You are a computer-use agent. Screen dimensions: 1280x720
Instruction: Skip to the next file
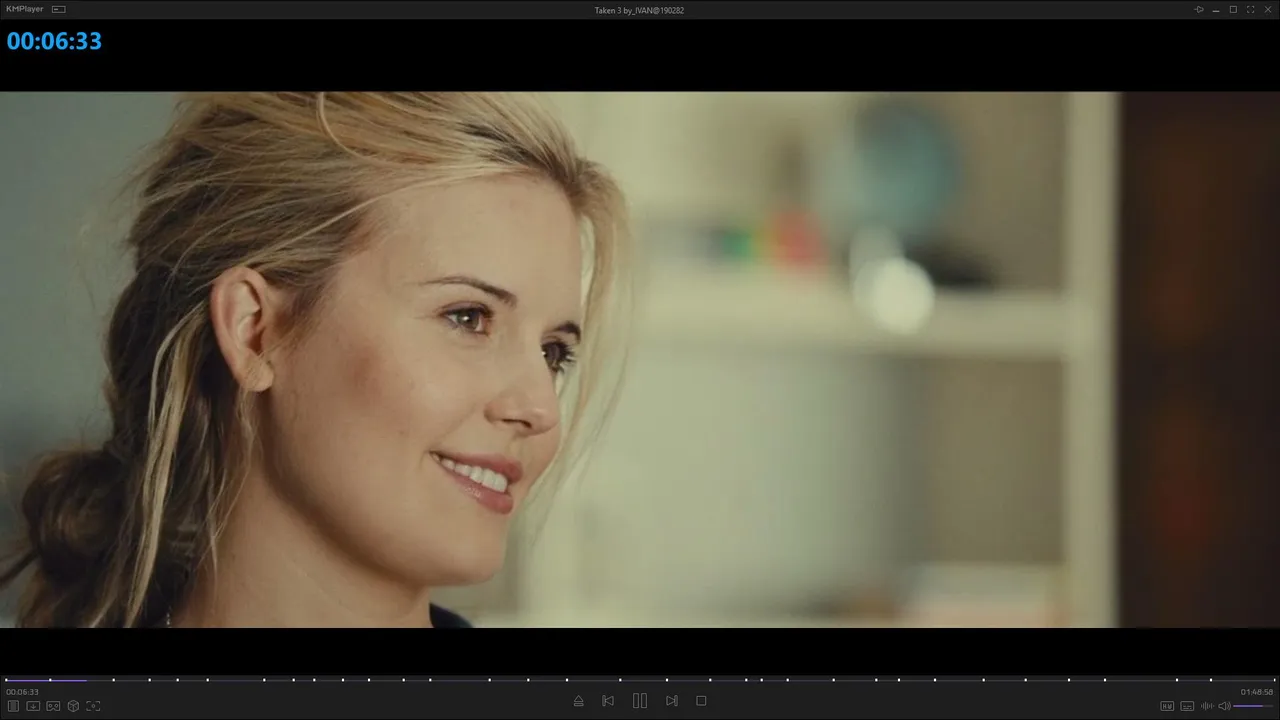(x=672, y=701)
